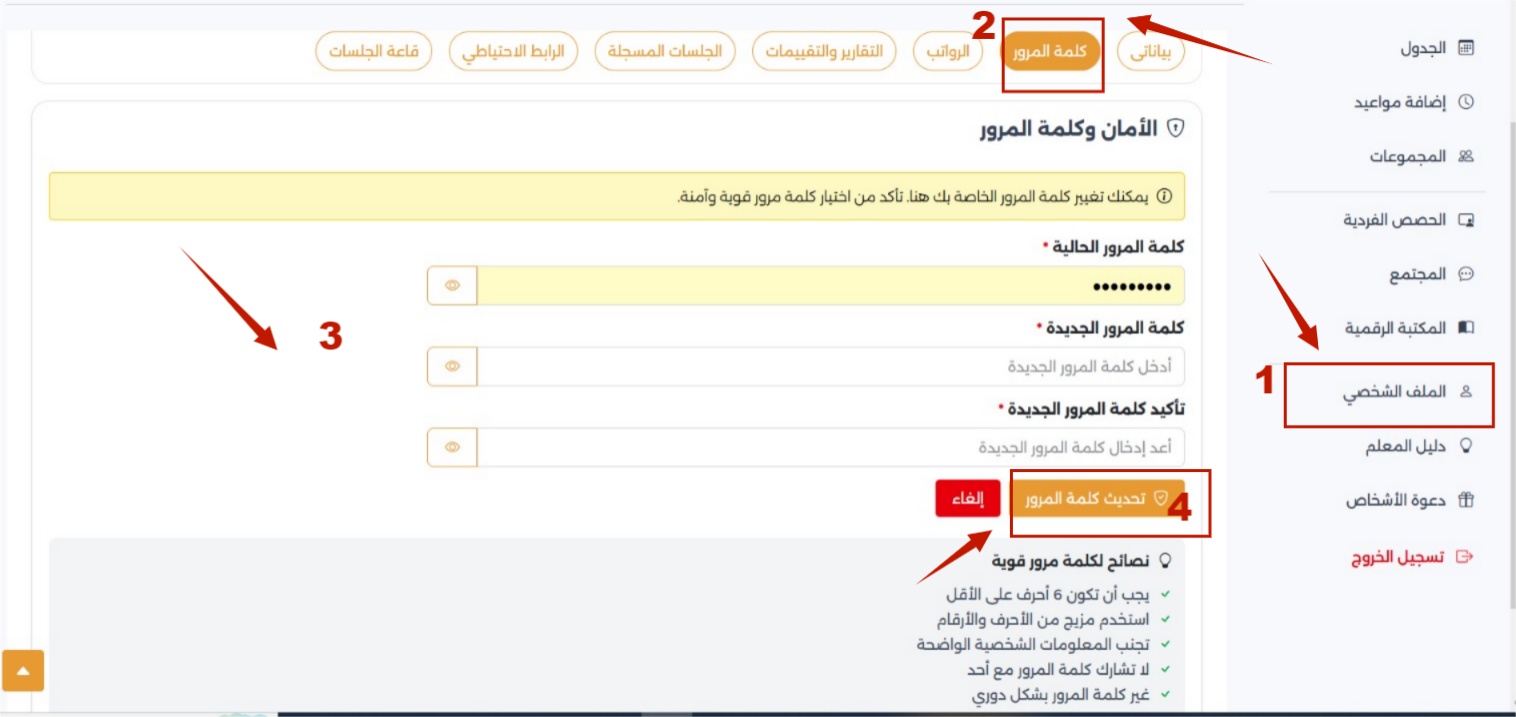This screenshot has width=1516, height=717.
Task: Click the screen icon beside الحصص الفردية
Action: tap(1466, 220)
